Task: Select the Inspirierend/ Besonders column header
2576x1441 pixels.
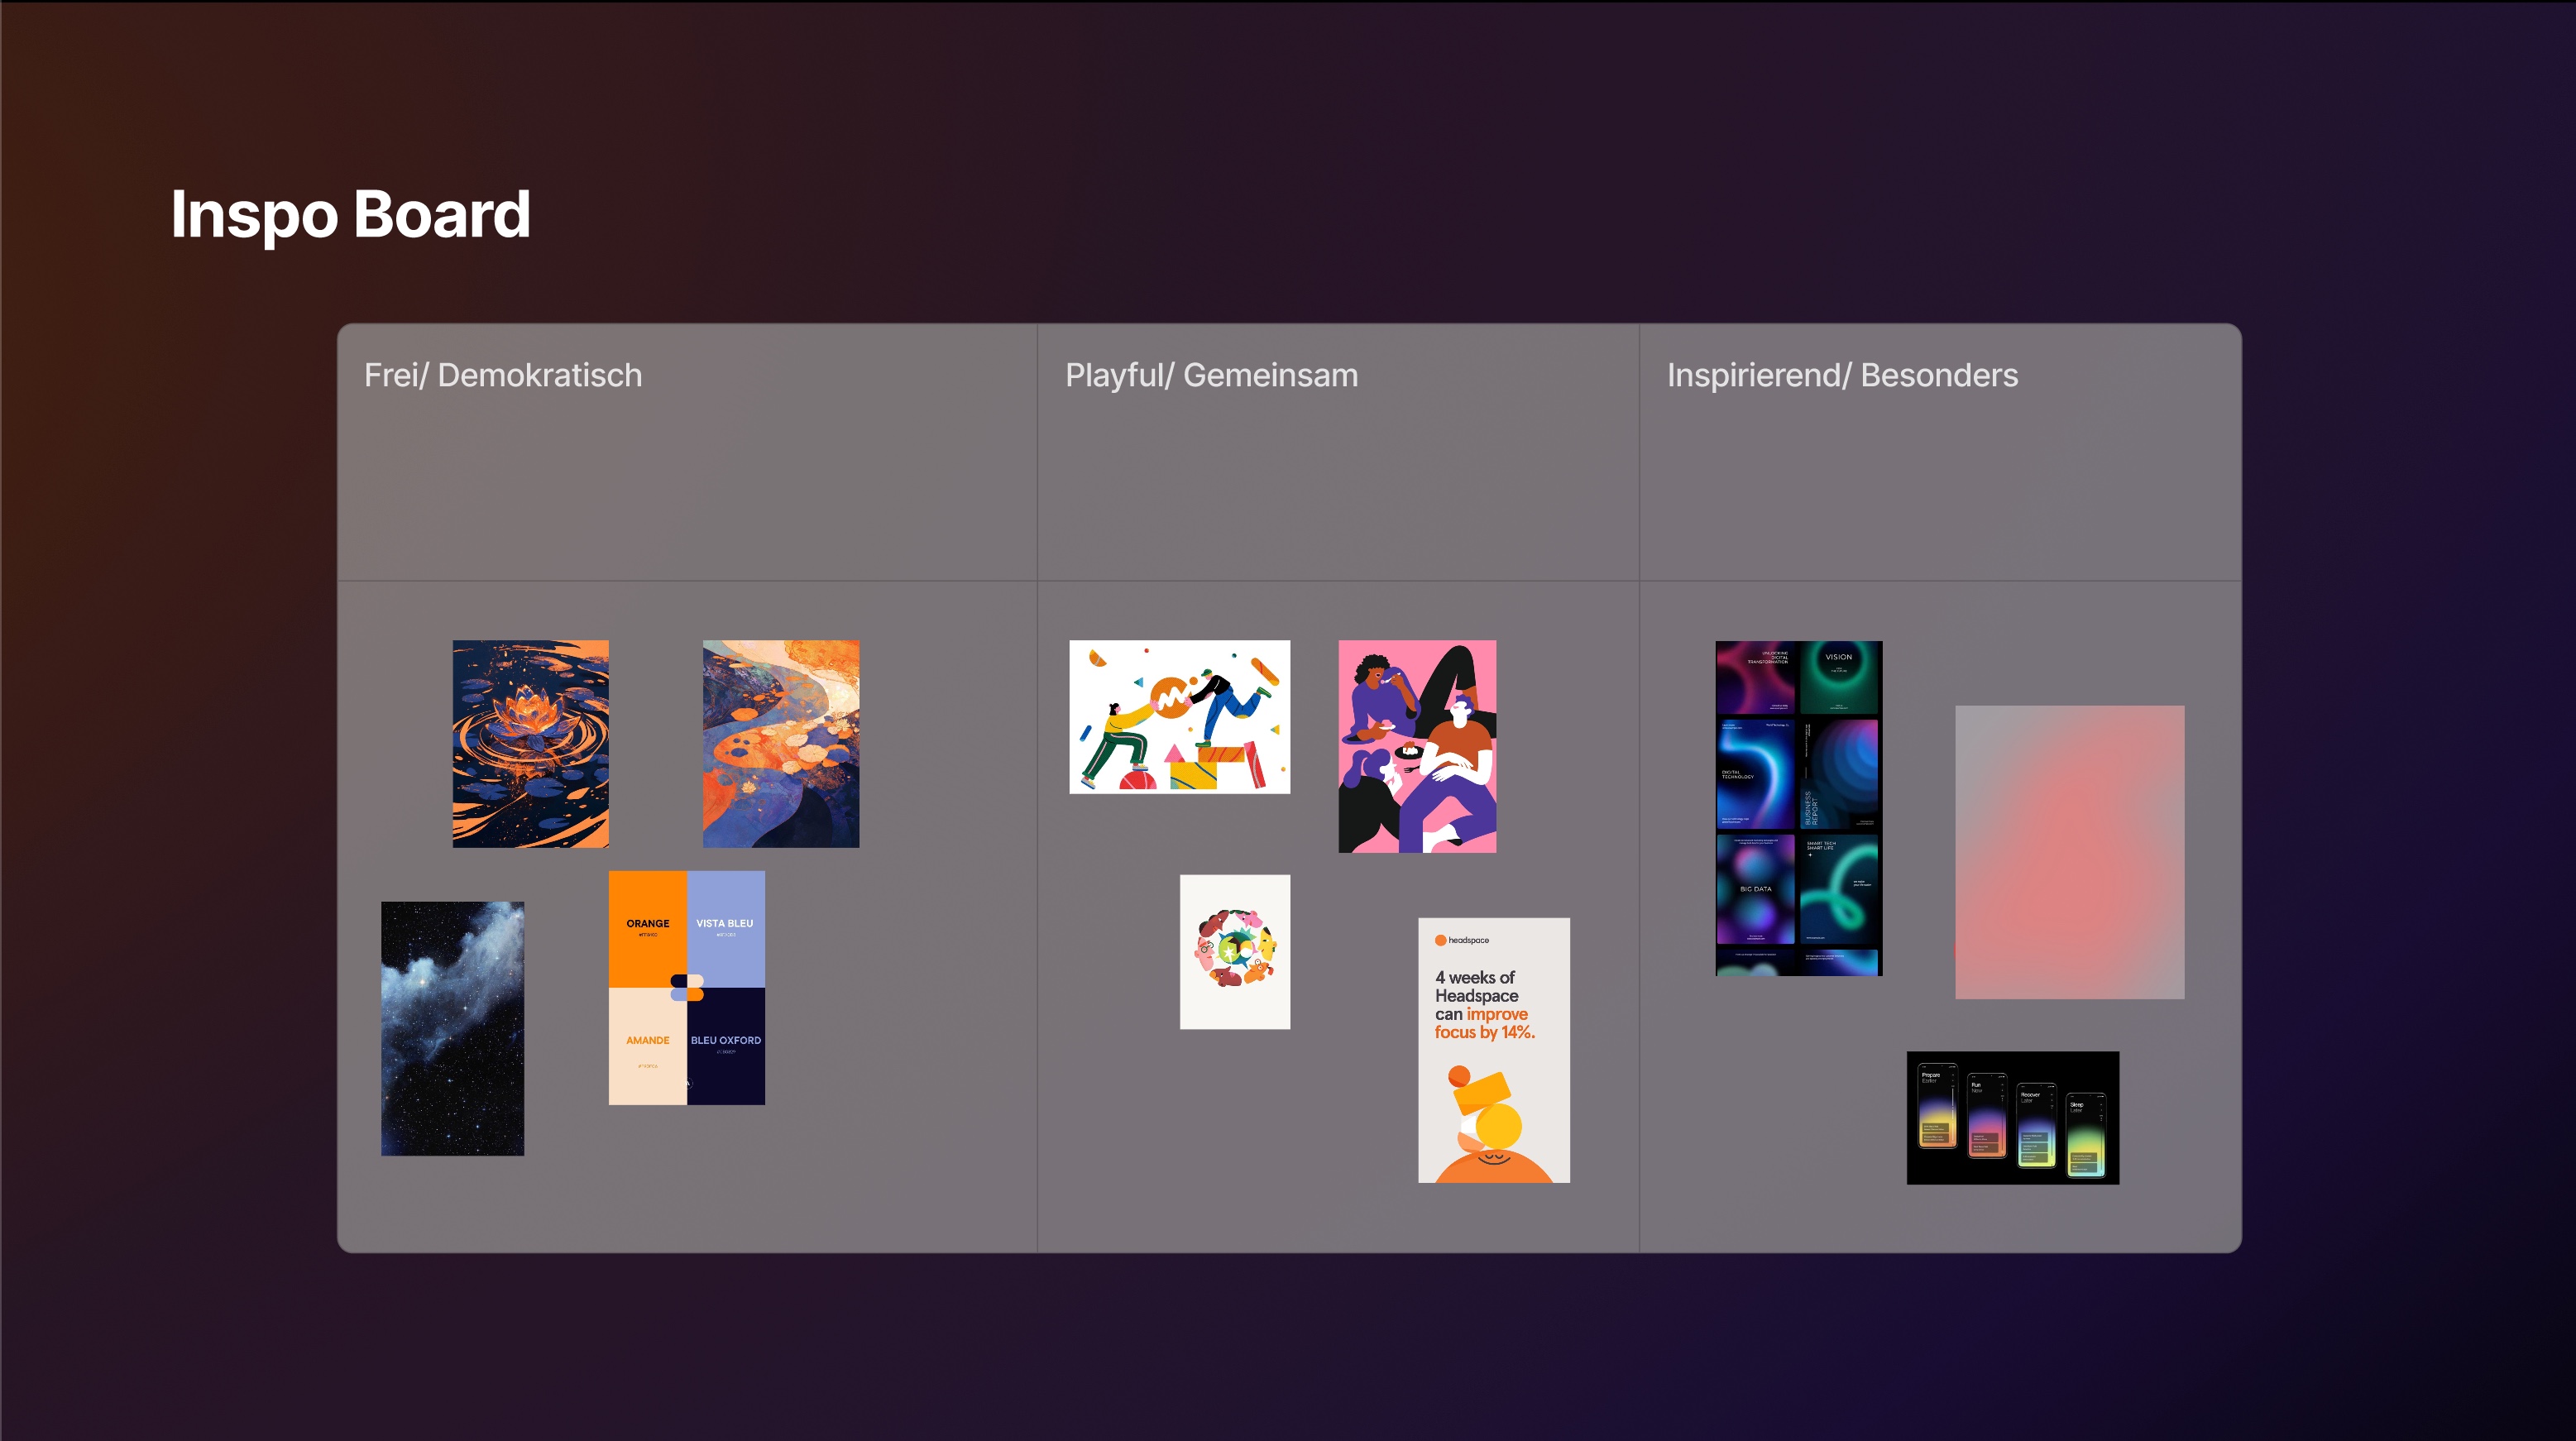Action: coord(1842,375)
